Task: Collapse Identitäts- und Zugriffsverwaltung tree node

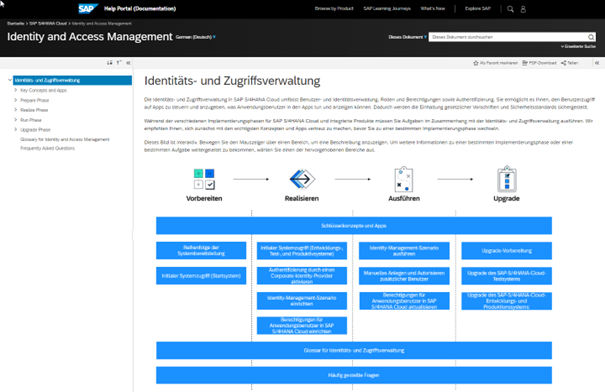Action: click(x=10, y=80)
